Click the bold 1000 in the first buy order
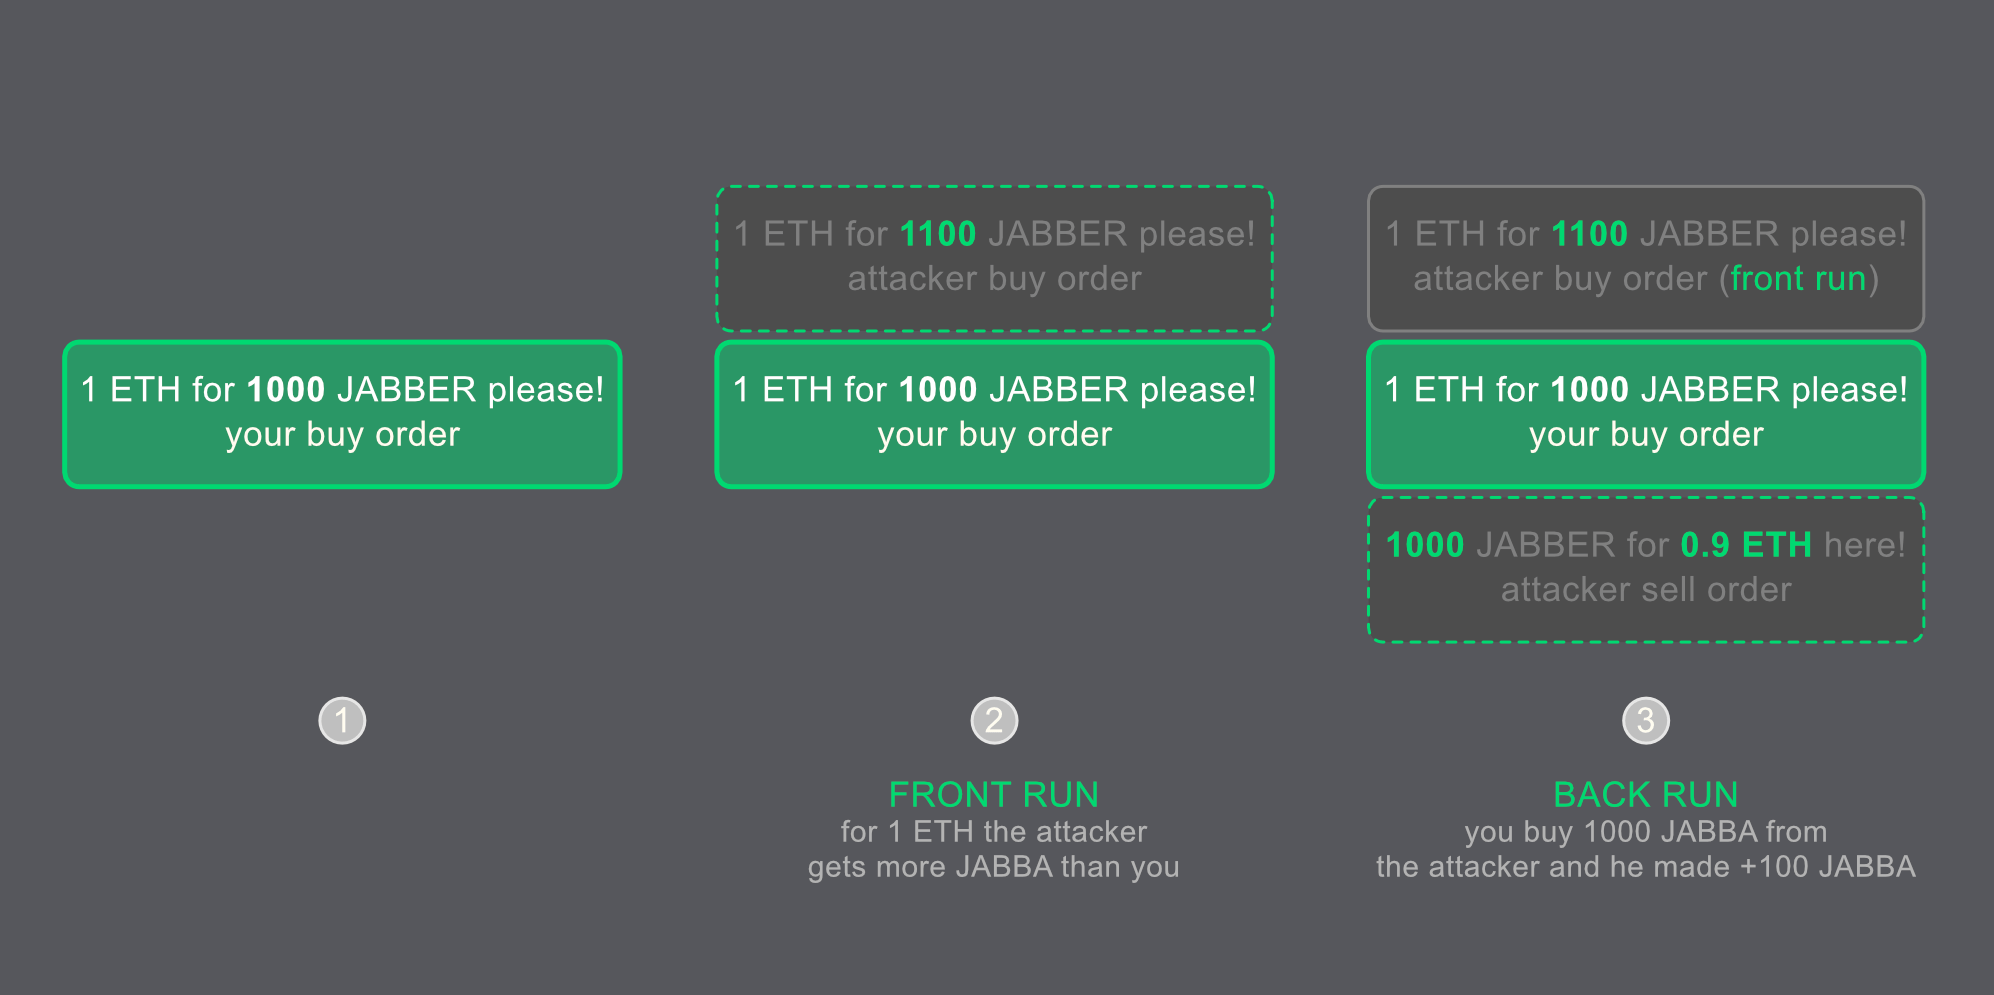The image size is (1994, 995). point(286,389)
